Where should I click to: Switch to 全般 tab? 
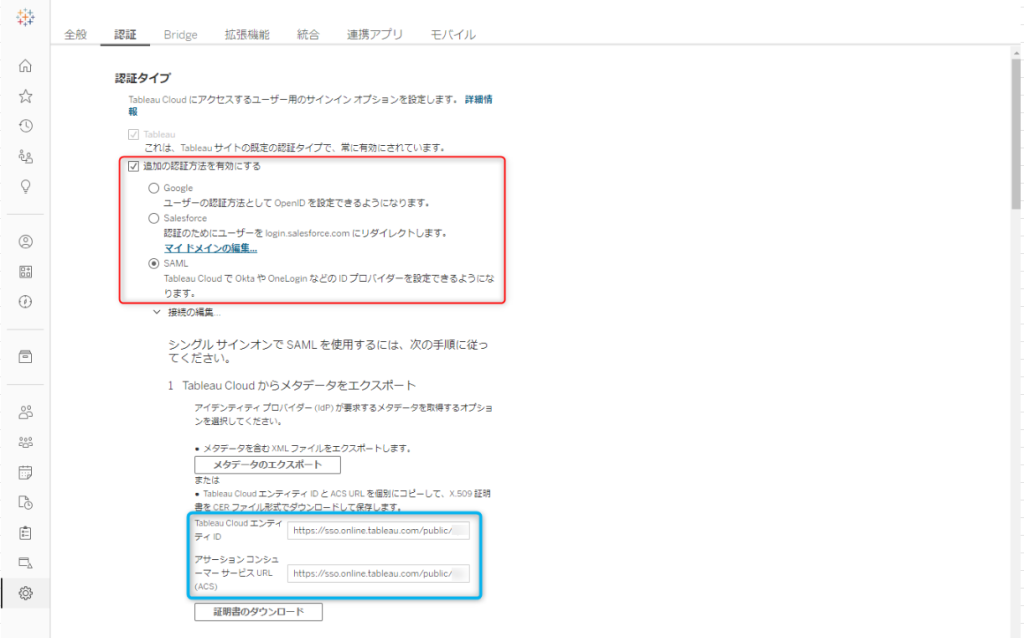(x=76, y=35)
